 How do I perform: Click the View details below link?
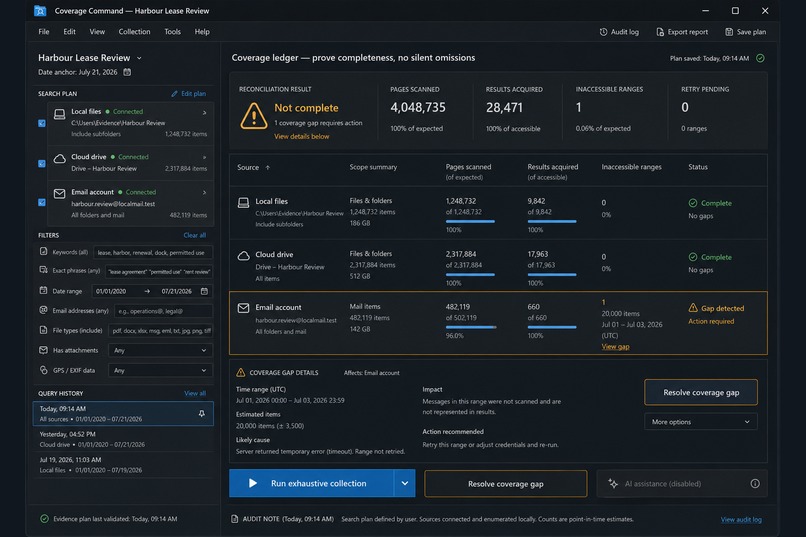[301, 137]
